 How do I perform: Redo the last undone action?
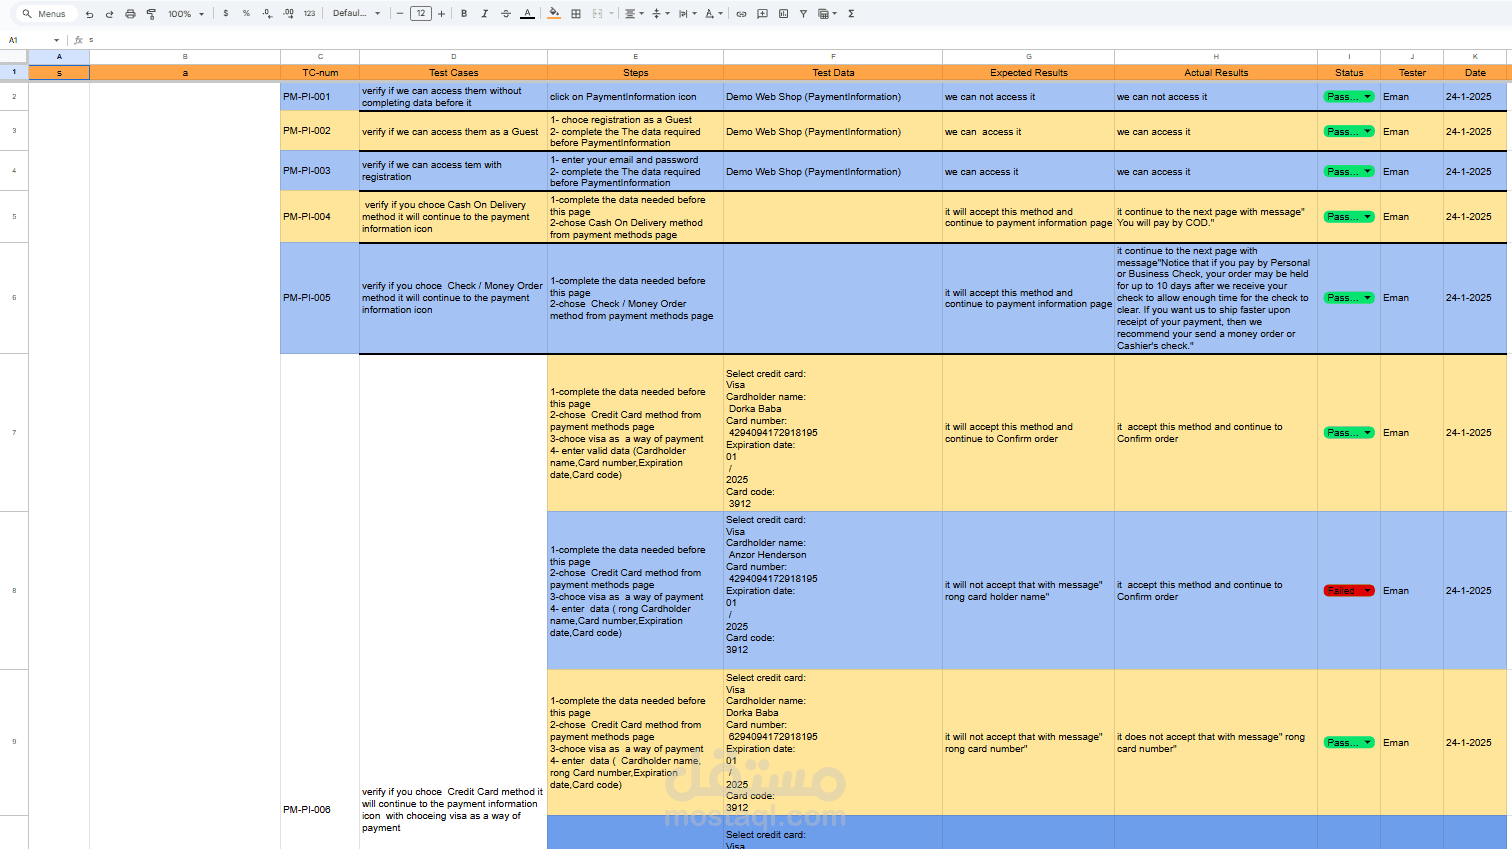pyautogui.click(x=109, y=14)
